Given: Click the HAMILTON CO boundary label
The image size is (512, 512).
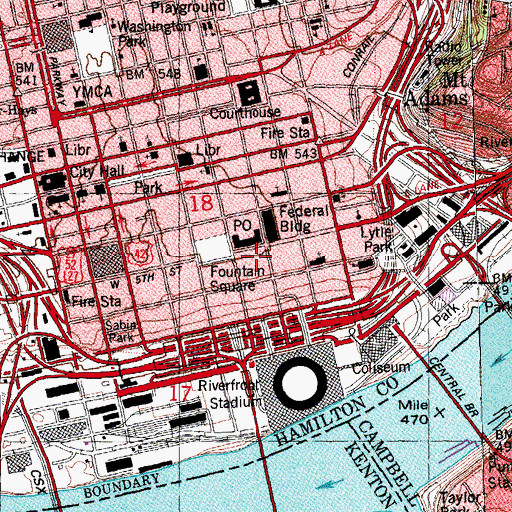Looking at the screenshot, I should click(337, 412).
